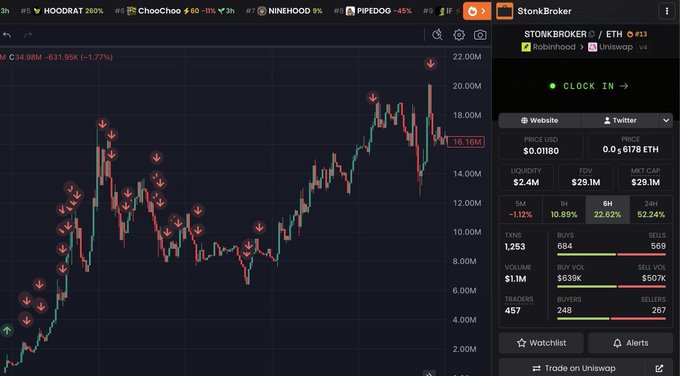Viewport: 680px width, 376px height.
Task: Open the Robinhood chain link
Action: (x=549, y=47)
